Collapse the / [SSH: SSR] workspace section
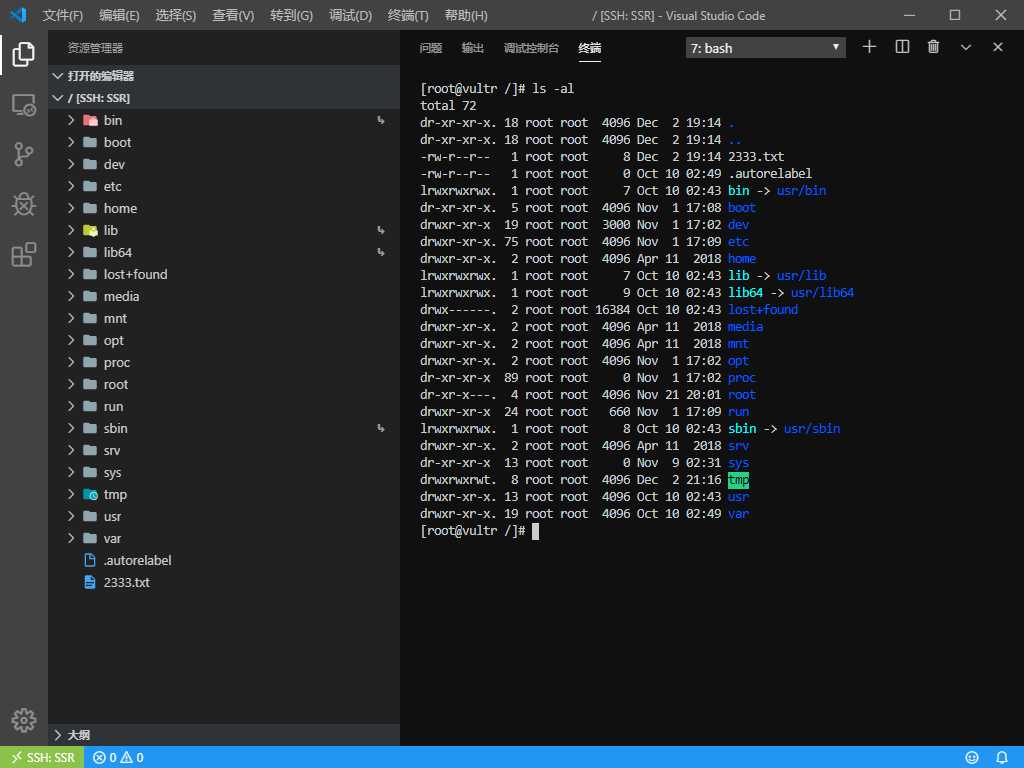The height and width of the screenshot is (768, 1024). 224,98
